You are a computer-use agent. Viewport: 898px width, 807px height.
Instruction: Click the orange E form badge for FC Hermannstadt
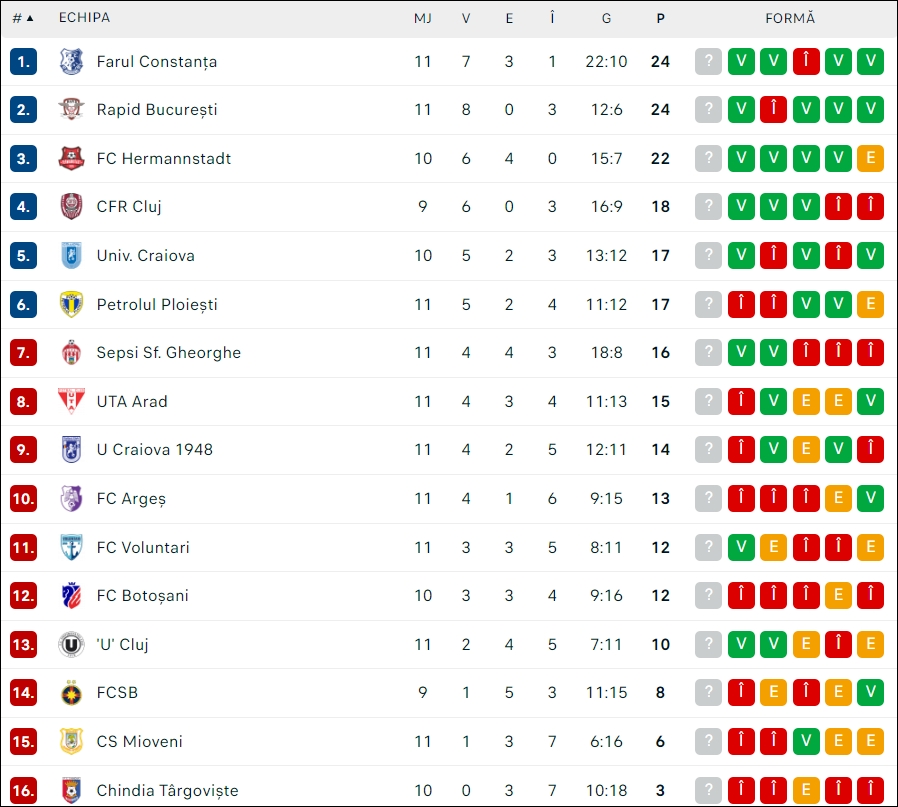[x=871, y=158]
